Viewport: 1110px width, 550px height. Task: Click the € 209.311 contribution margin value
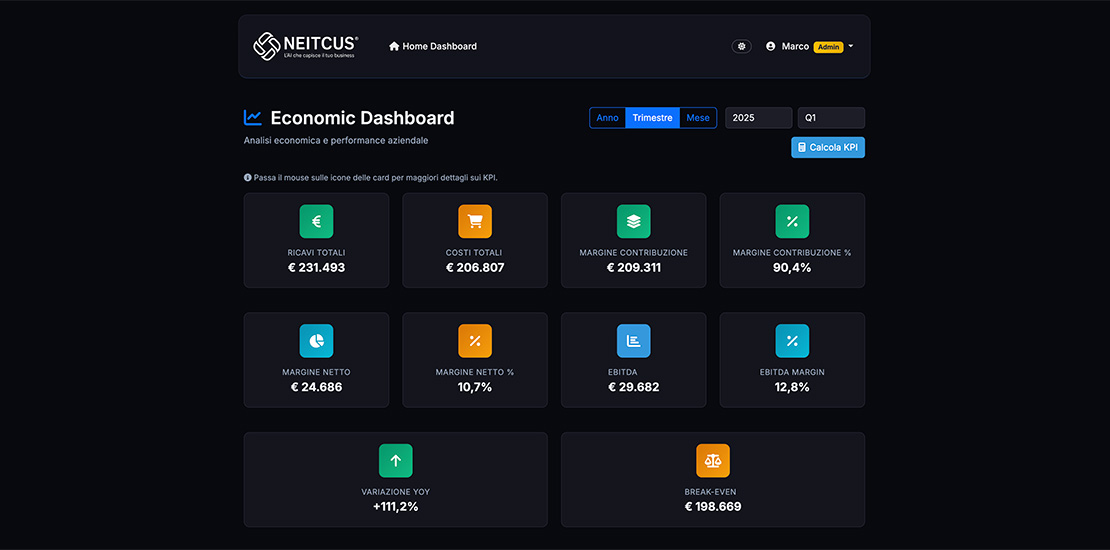[634, 268]
